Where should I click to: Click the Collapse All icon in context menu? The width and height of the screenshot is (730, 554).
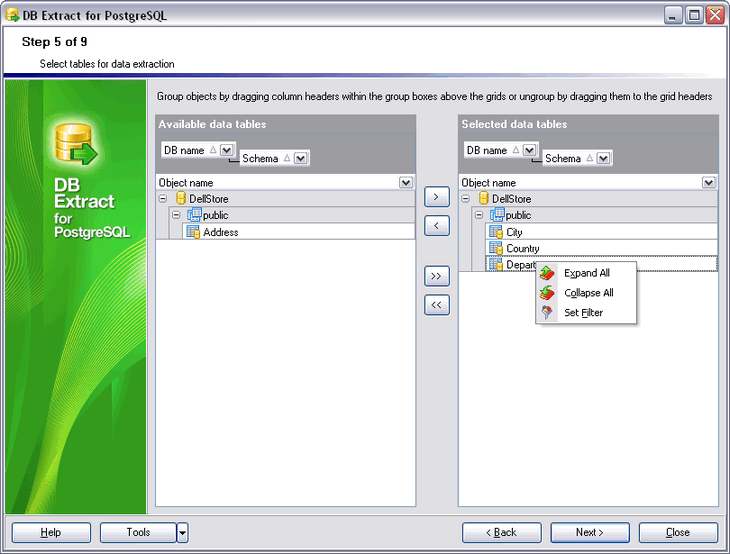coord(547,293)
